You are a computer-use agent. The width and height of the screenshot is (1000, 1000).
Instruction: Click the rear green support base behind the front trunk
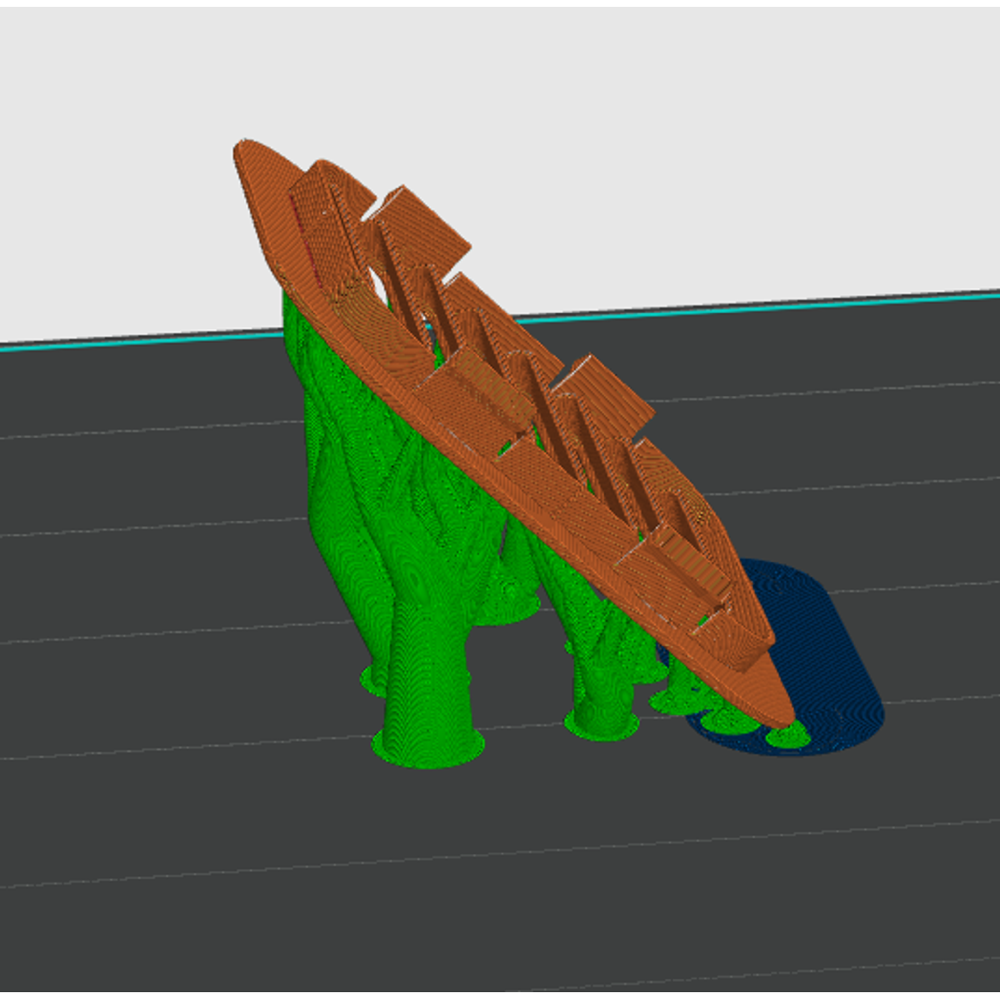(x=507, y=606)
